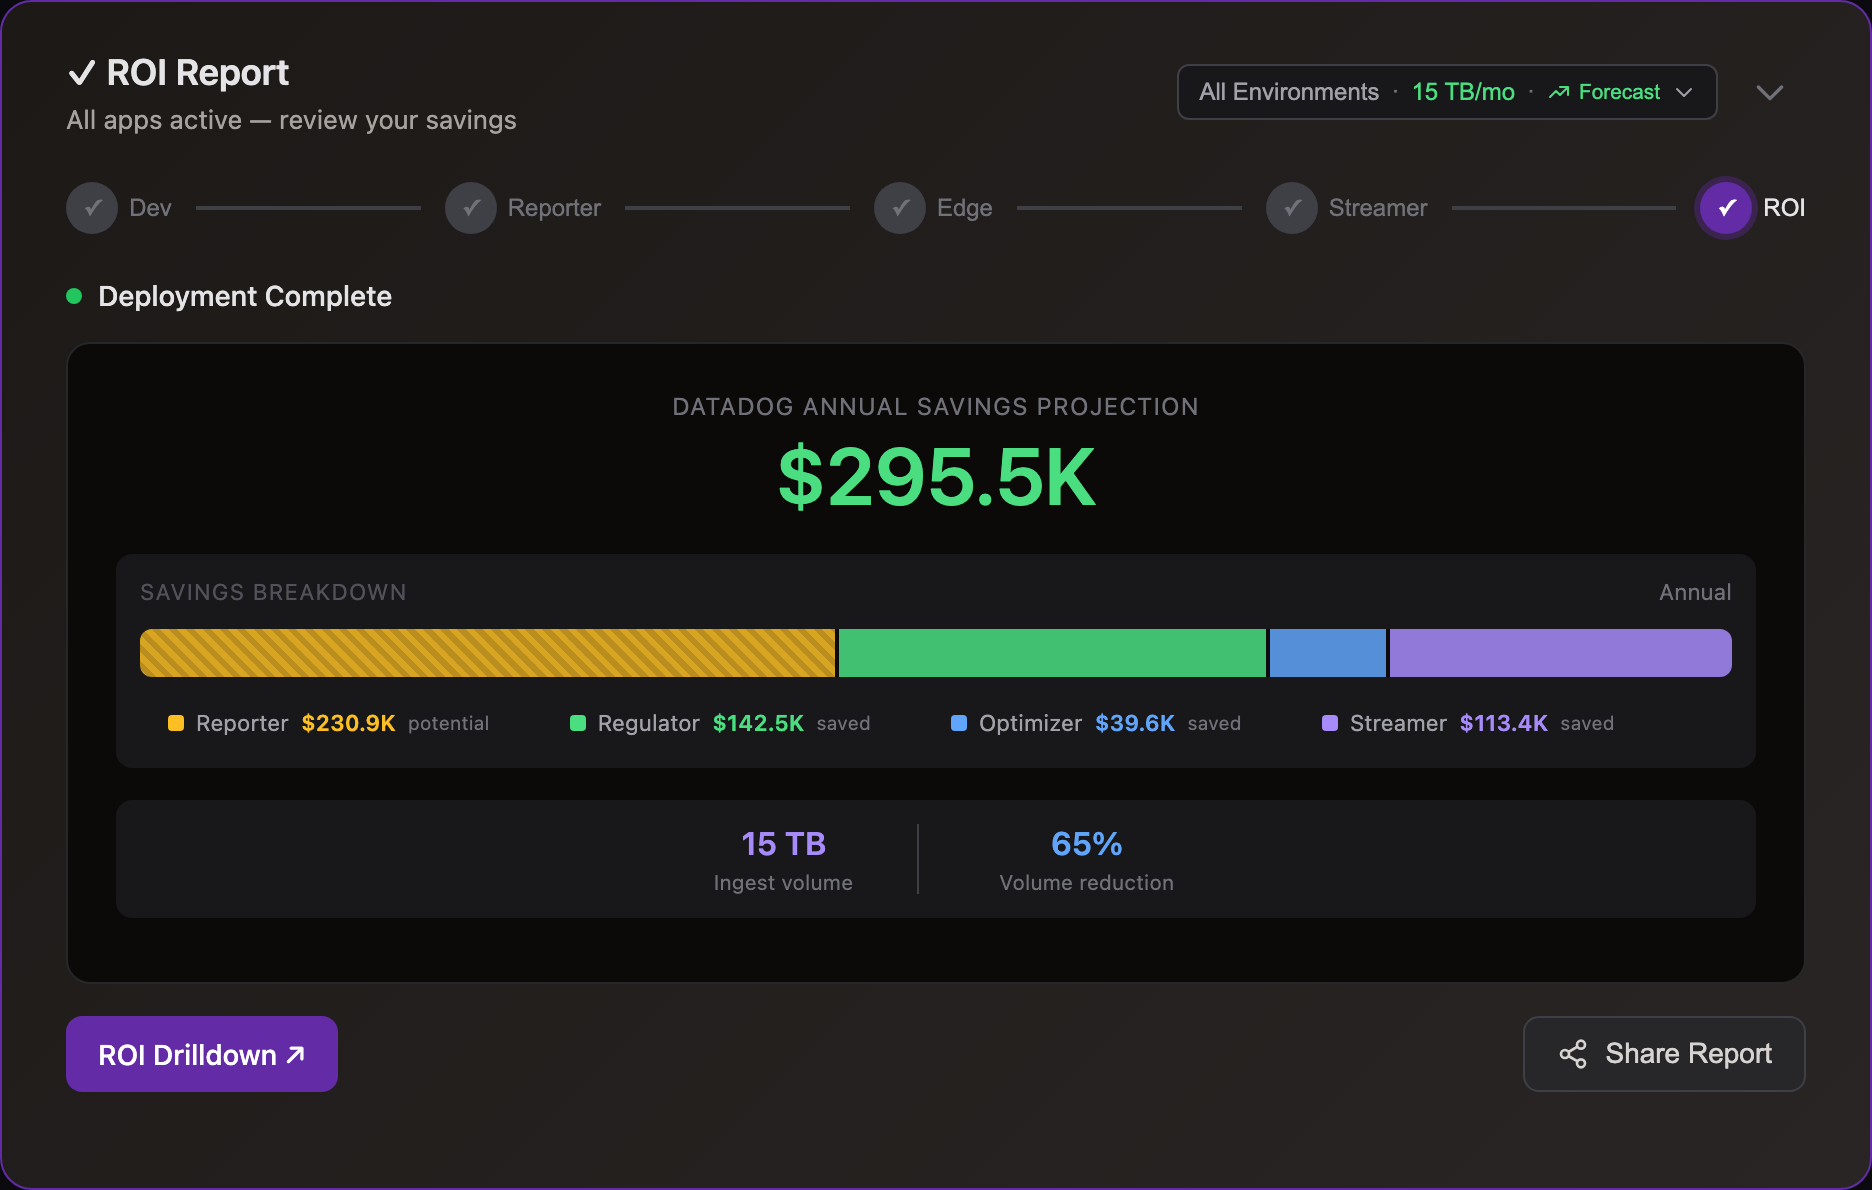Select the Streamer step checkmark icon

[1291, 208]
